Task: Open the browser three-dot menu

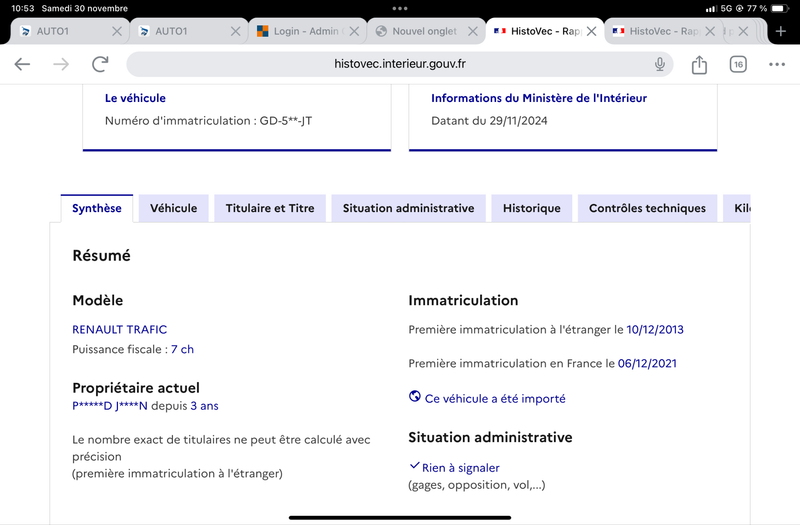Action: (x=777, y=64)
